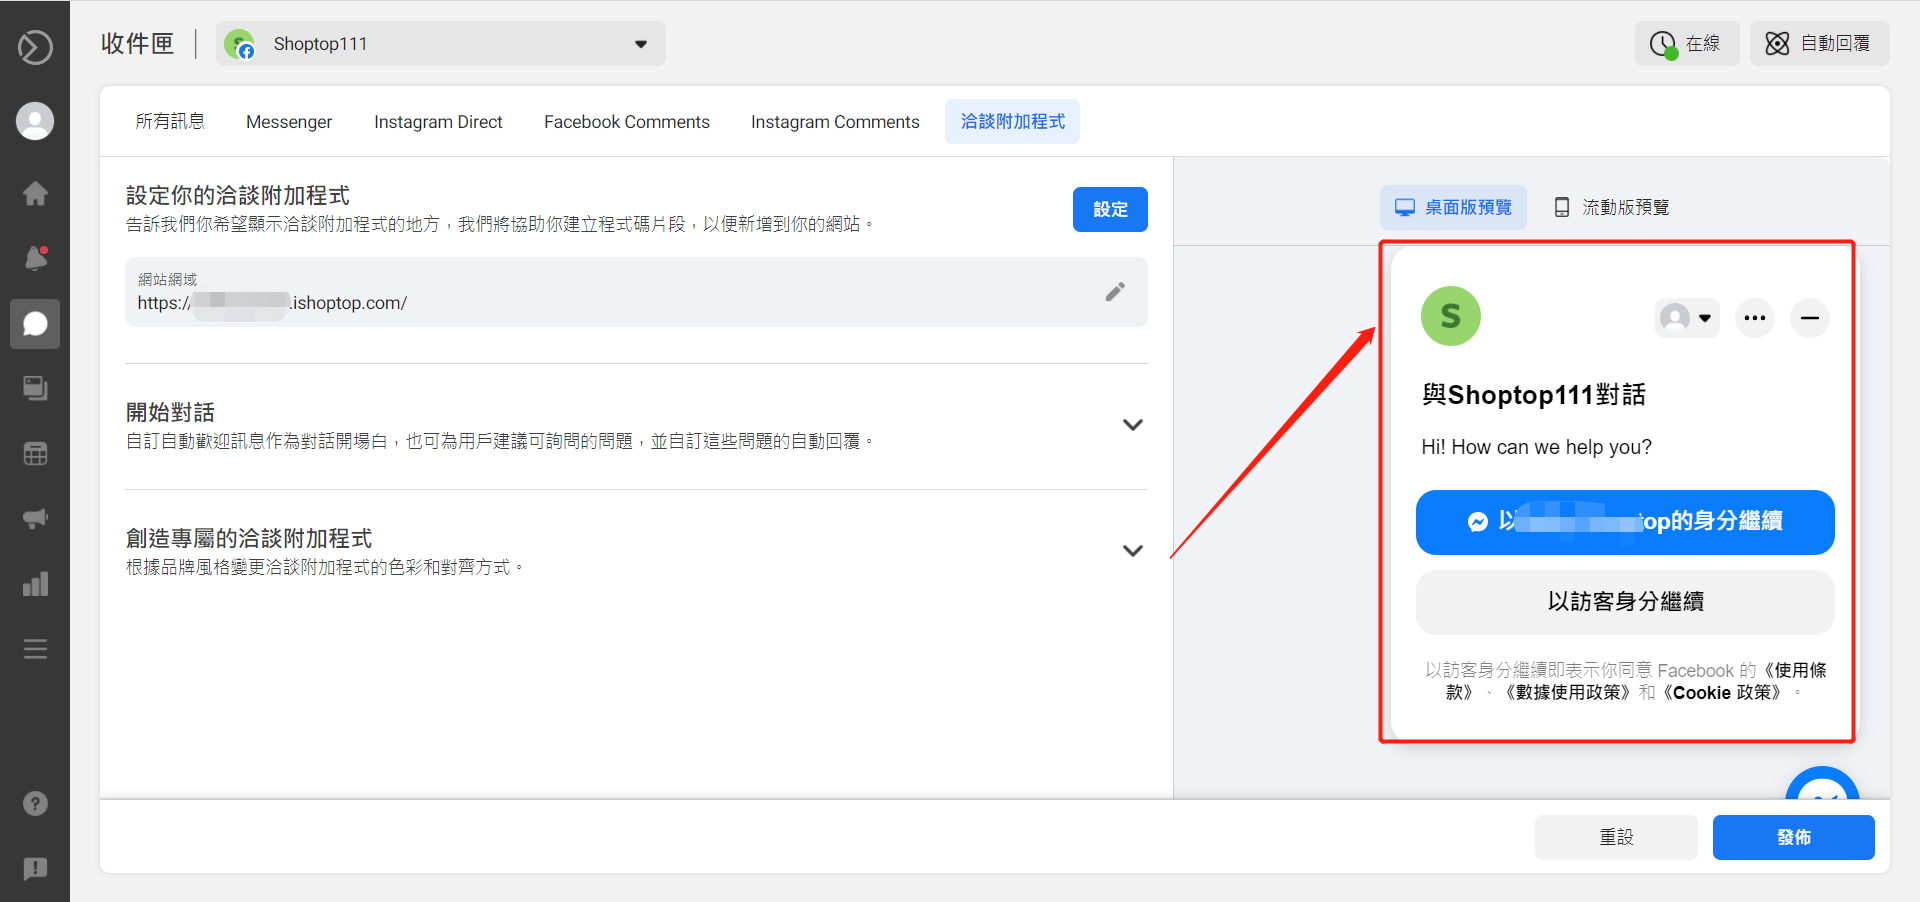Switch to the Facebook Comments tab
The height and width of the screenshot is (902, 1920).
coord(627,122)
